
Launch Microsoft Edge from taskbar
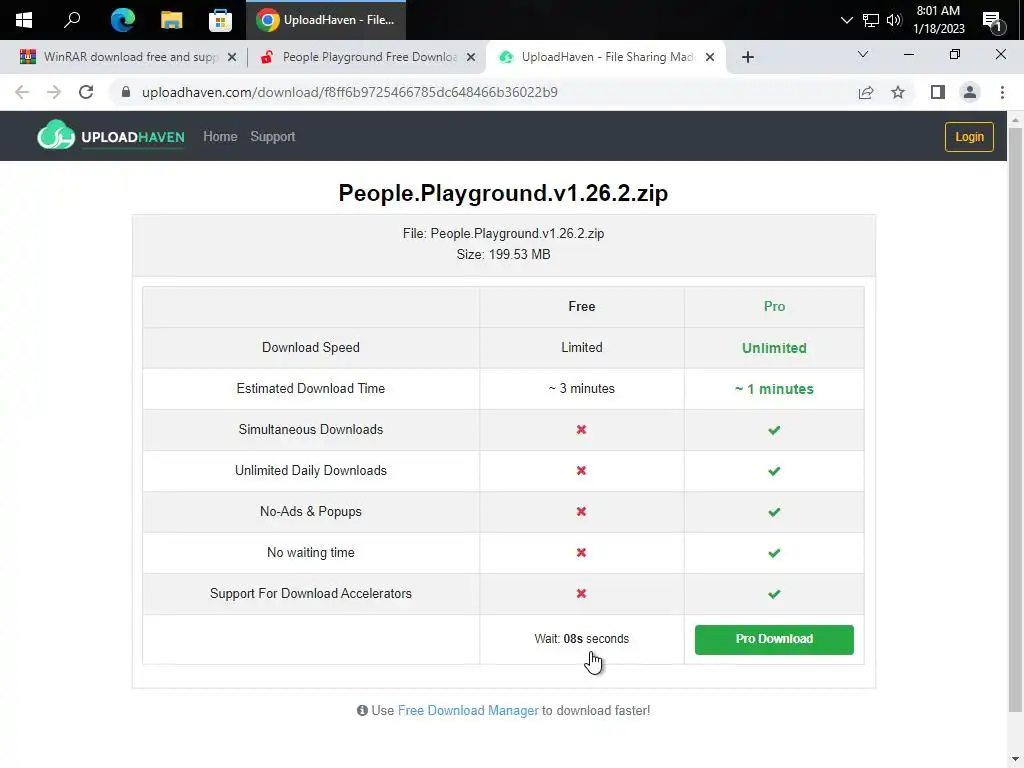122,20
